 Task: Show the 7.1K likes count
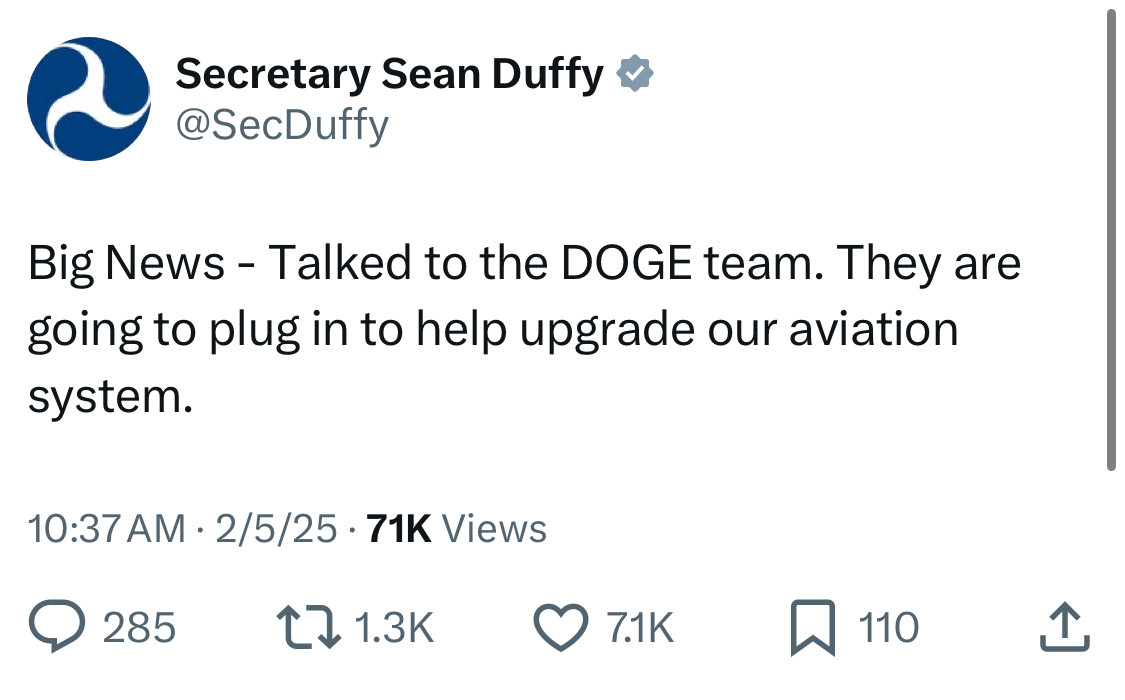(x=640, y=628)
